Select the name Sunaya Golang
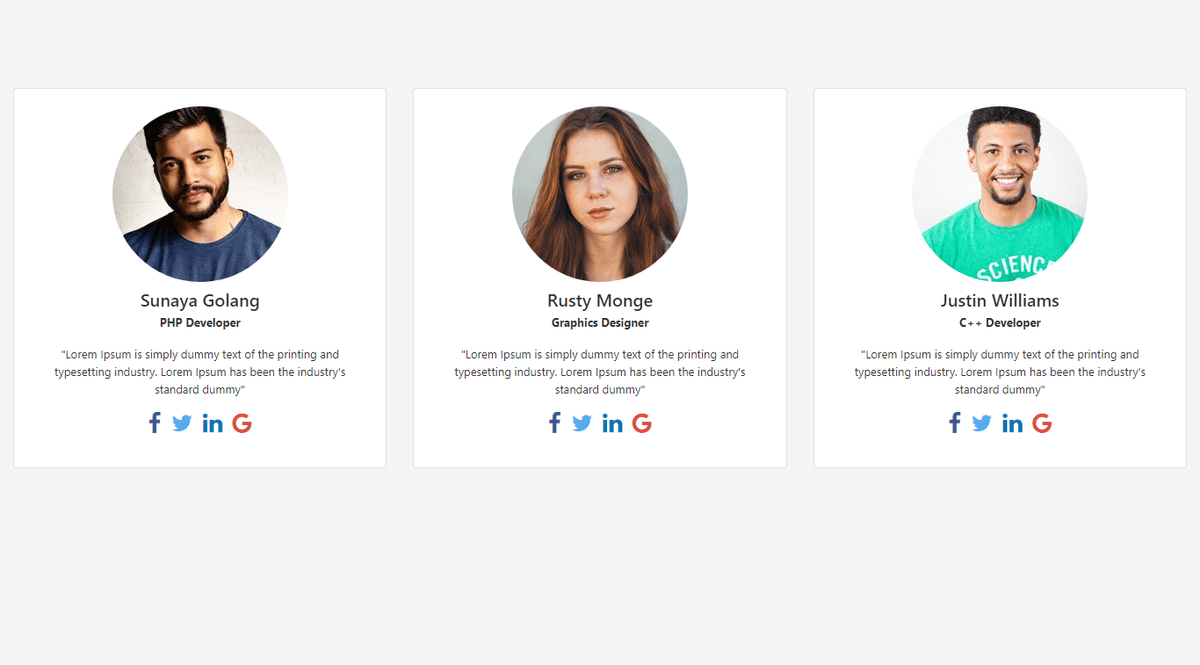 pos(200,300)
